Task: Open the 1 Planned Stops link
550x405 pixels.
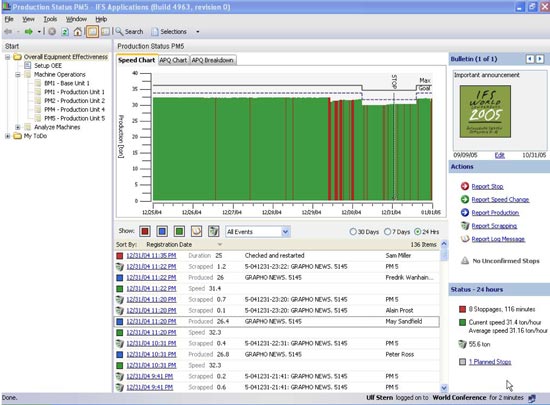Action: point(490,362)
